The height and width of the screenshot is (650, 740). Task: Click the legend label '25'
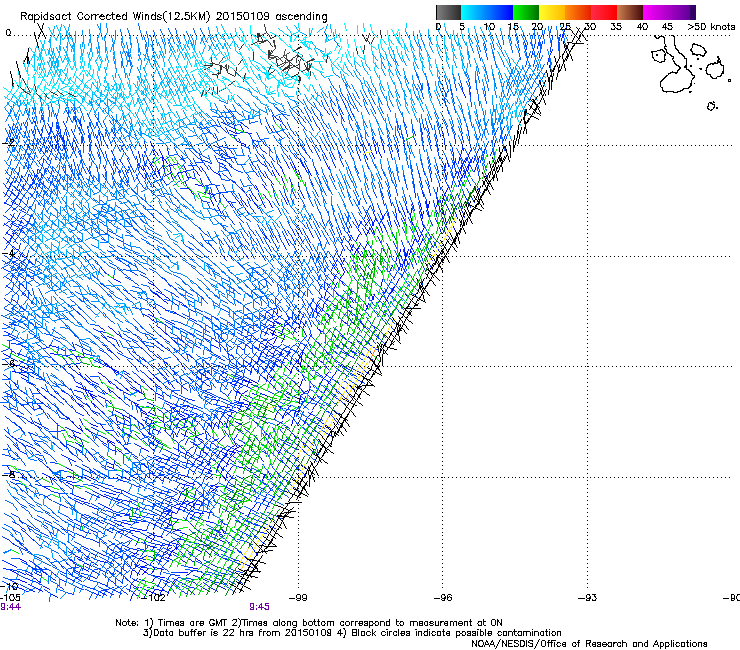pos(565,26)
